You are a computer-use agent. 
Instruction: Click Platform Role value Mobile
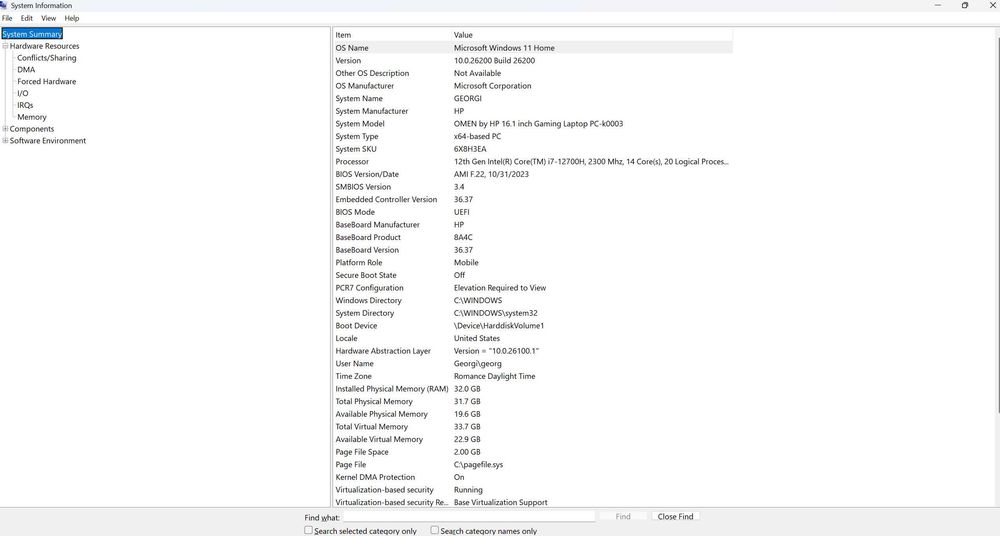[466, 263]
